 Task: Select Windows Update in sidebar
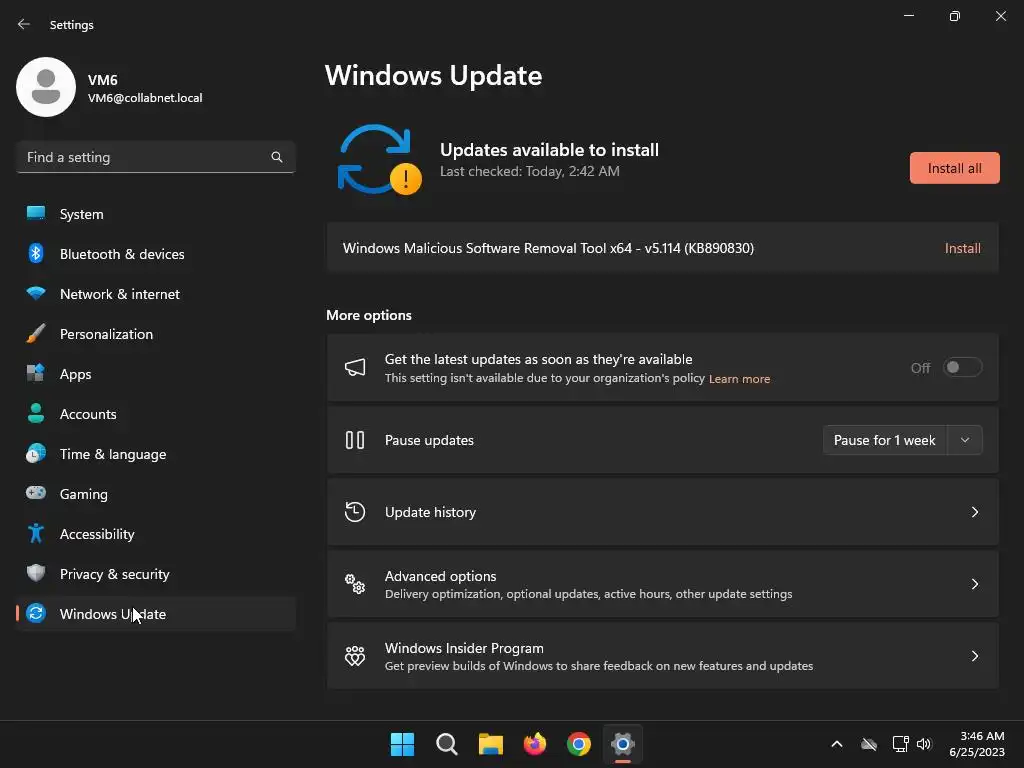tap(156, 613)
